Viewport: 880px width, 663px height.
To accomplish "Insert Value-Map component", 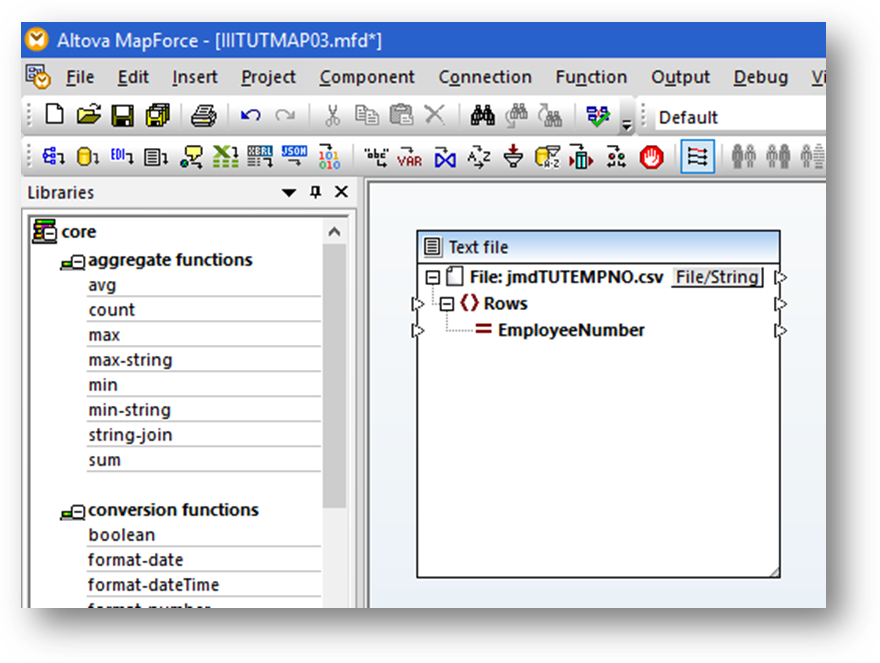I will [581, 157].
